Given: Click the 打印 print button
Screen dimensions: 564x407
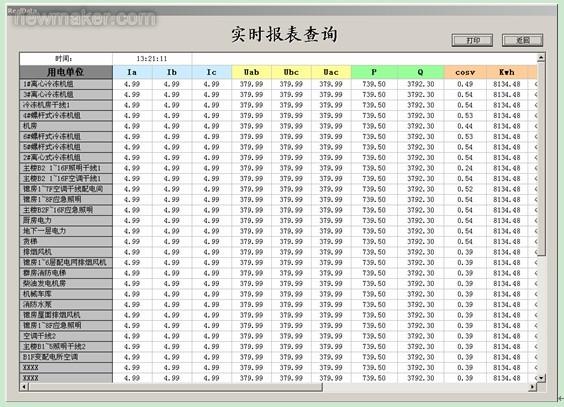Looking at the screenshot, I should click(x=472, y=40).
